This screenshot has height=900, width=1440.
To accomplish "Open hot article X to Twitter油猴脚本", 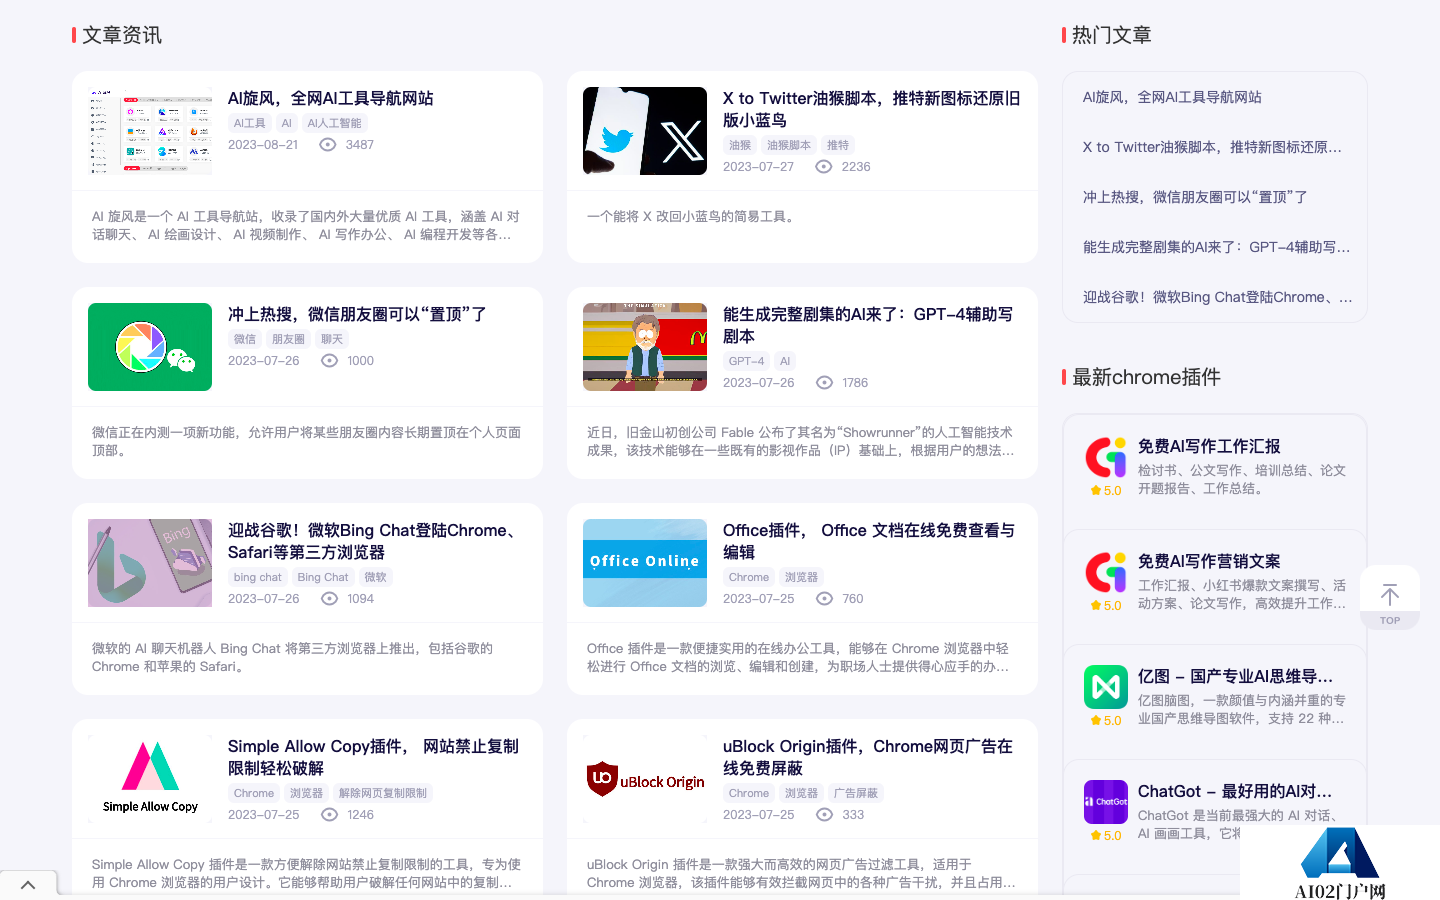I will point(1212,147).
